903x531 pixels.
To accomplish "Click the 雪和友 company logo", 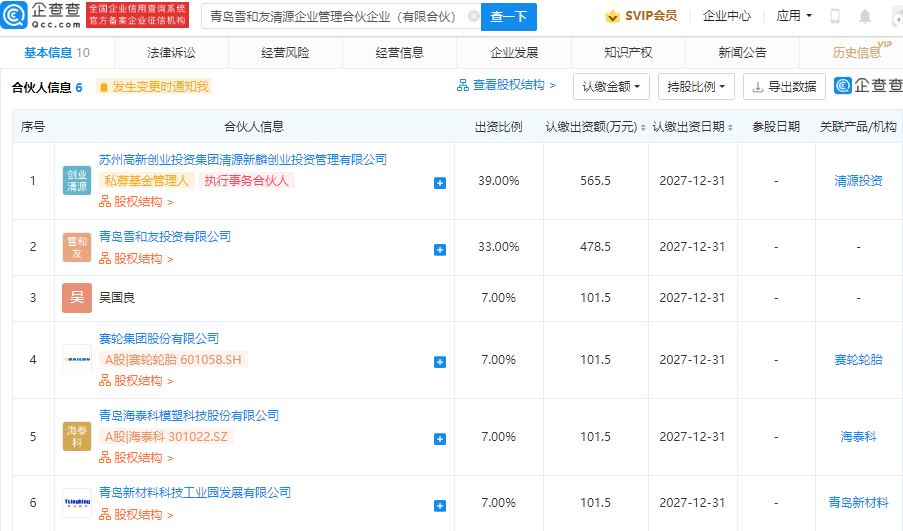I will coord(77,247).
